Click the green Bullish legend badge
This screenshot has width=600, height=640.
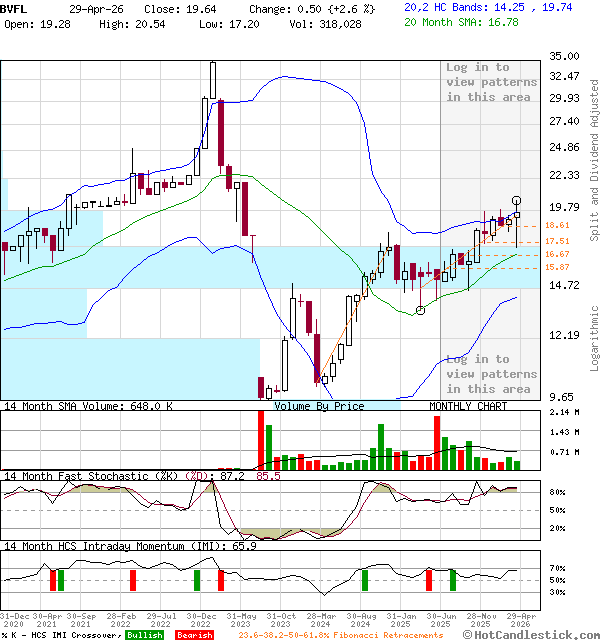[144, 635]
